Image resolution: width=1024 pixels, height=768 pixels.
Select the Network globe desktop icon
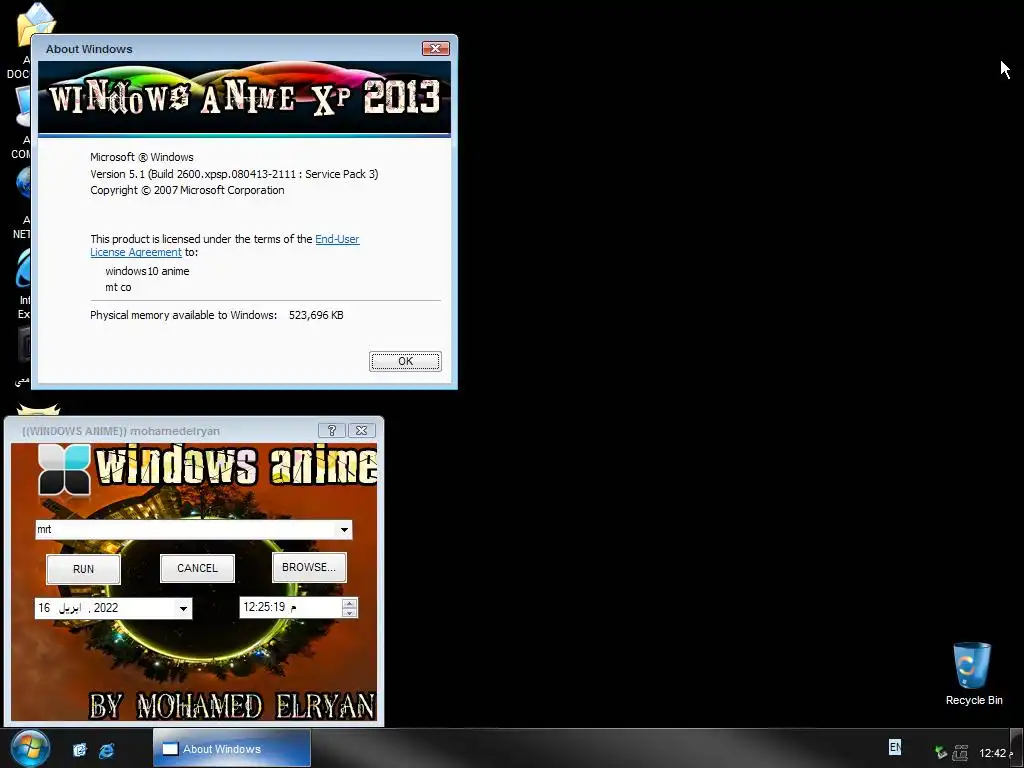[x=24, y=183]
